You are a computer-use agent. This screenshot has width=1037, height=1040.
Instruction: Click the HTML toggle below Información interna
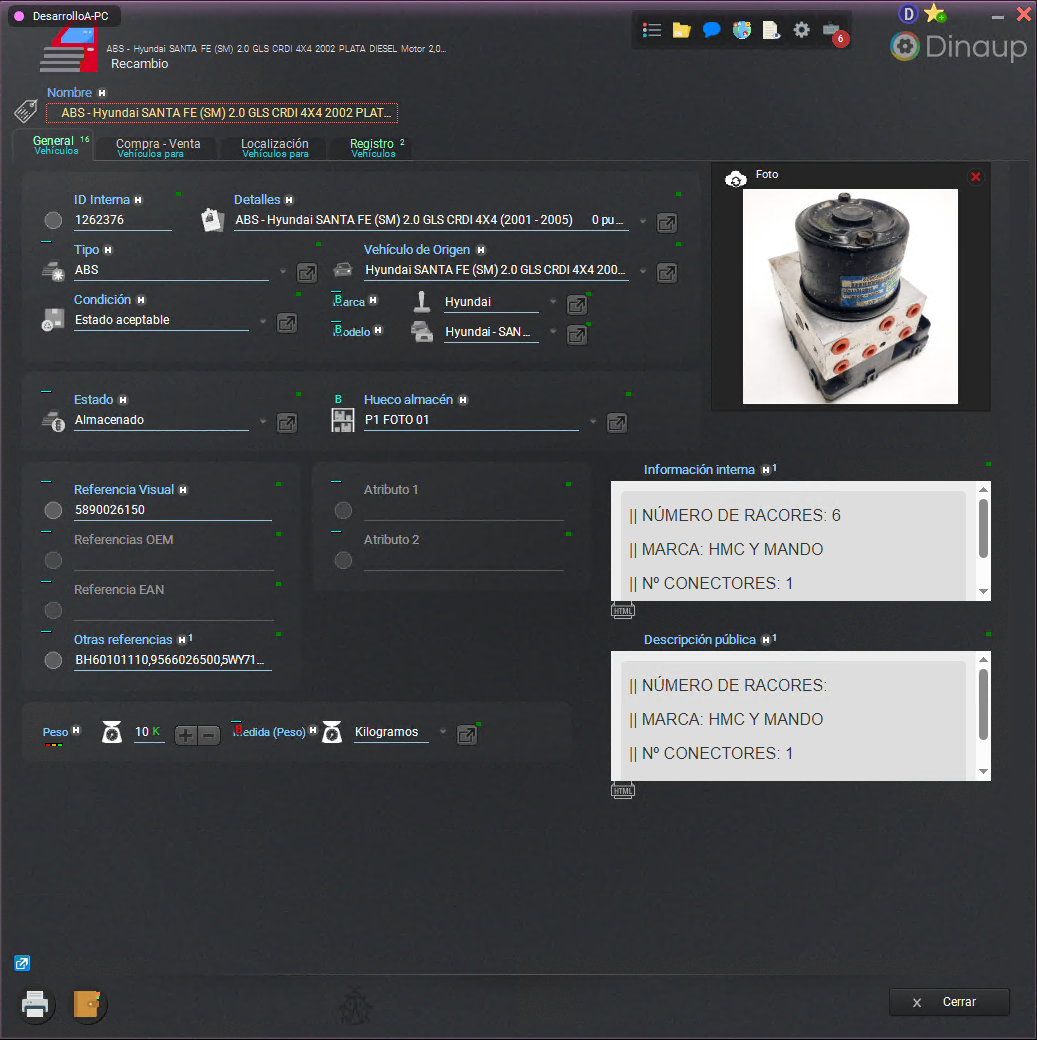(622, 609)
